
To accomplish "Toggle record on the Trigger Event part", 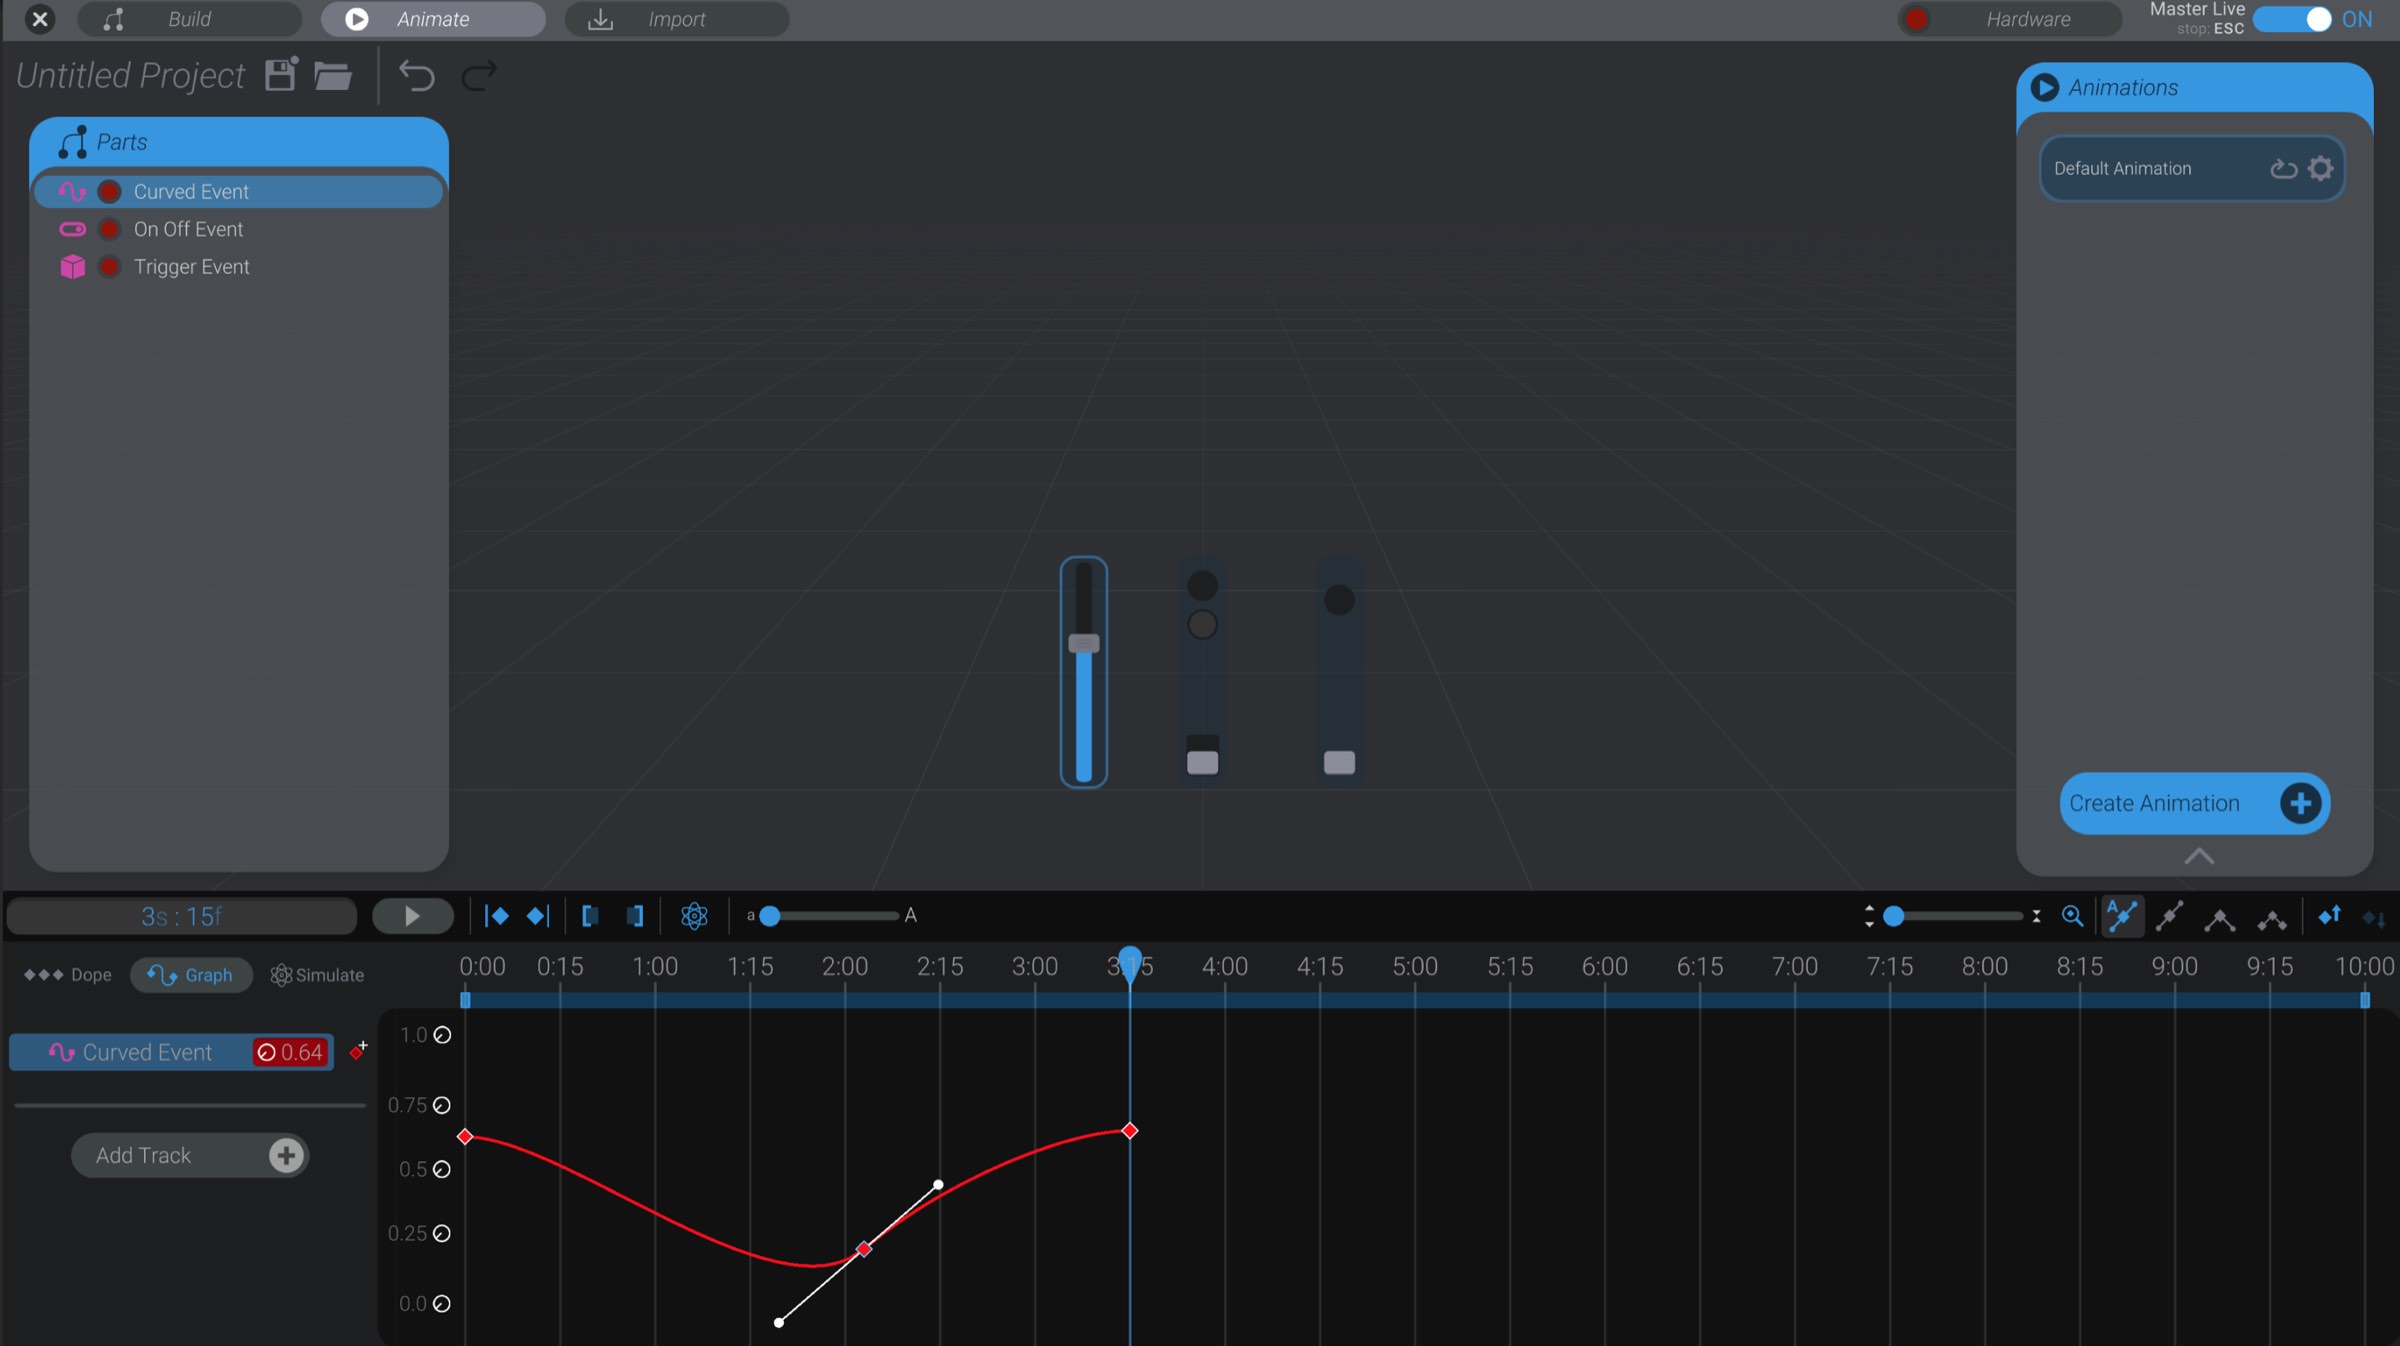I will [x=110, y=266].
